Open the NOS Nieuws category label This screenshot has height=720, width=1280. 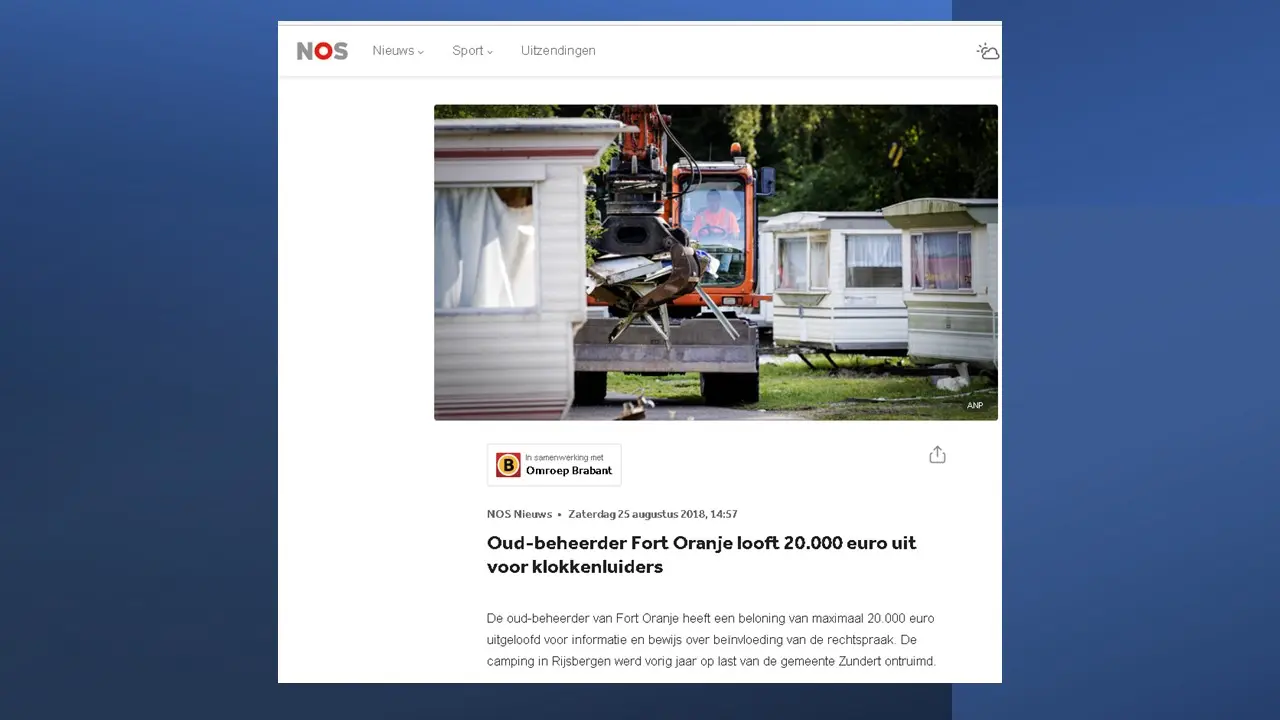click(x=519, y=514)
